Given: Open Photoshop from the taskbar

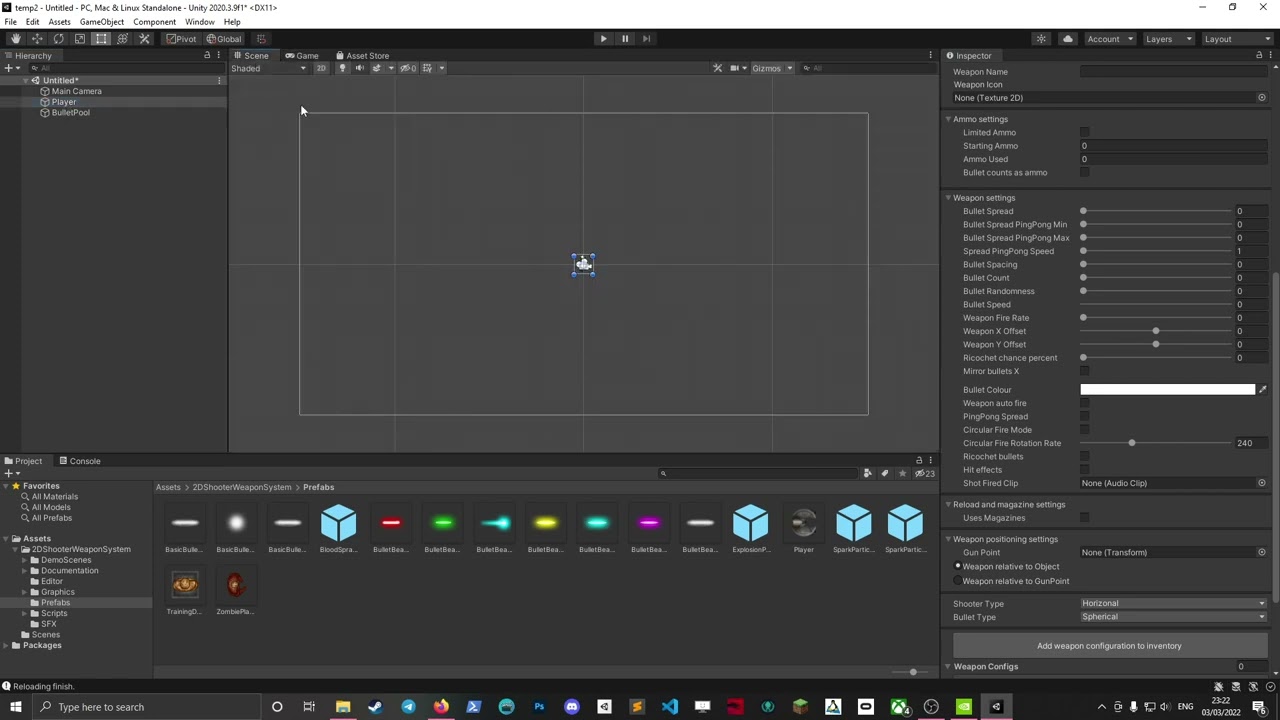Looking at the screenshot, I should pyautogui.click(x=539, y=707).
